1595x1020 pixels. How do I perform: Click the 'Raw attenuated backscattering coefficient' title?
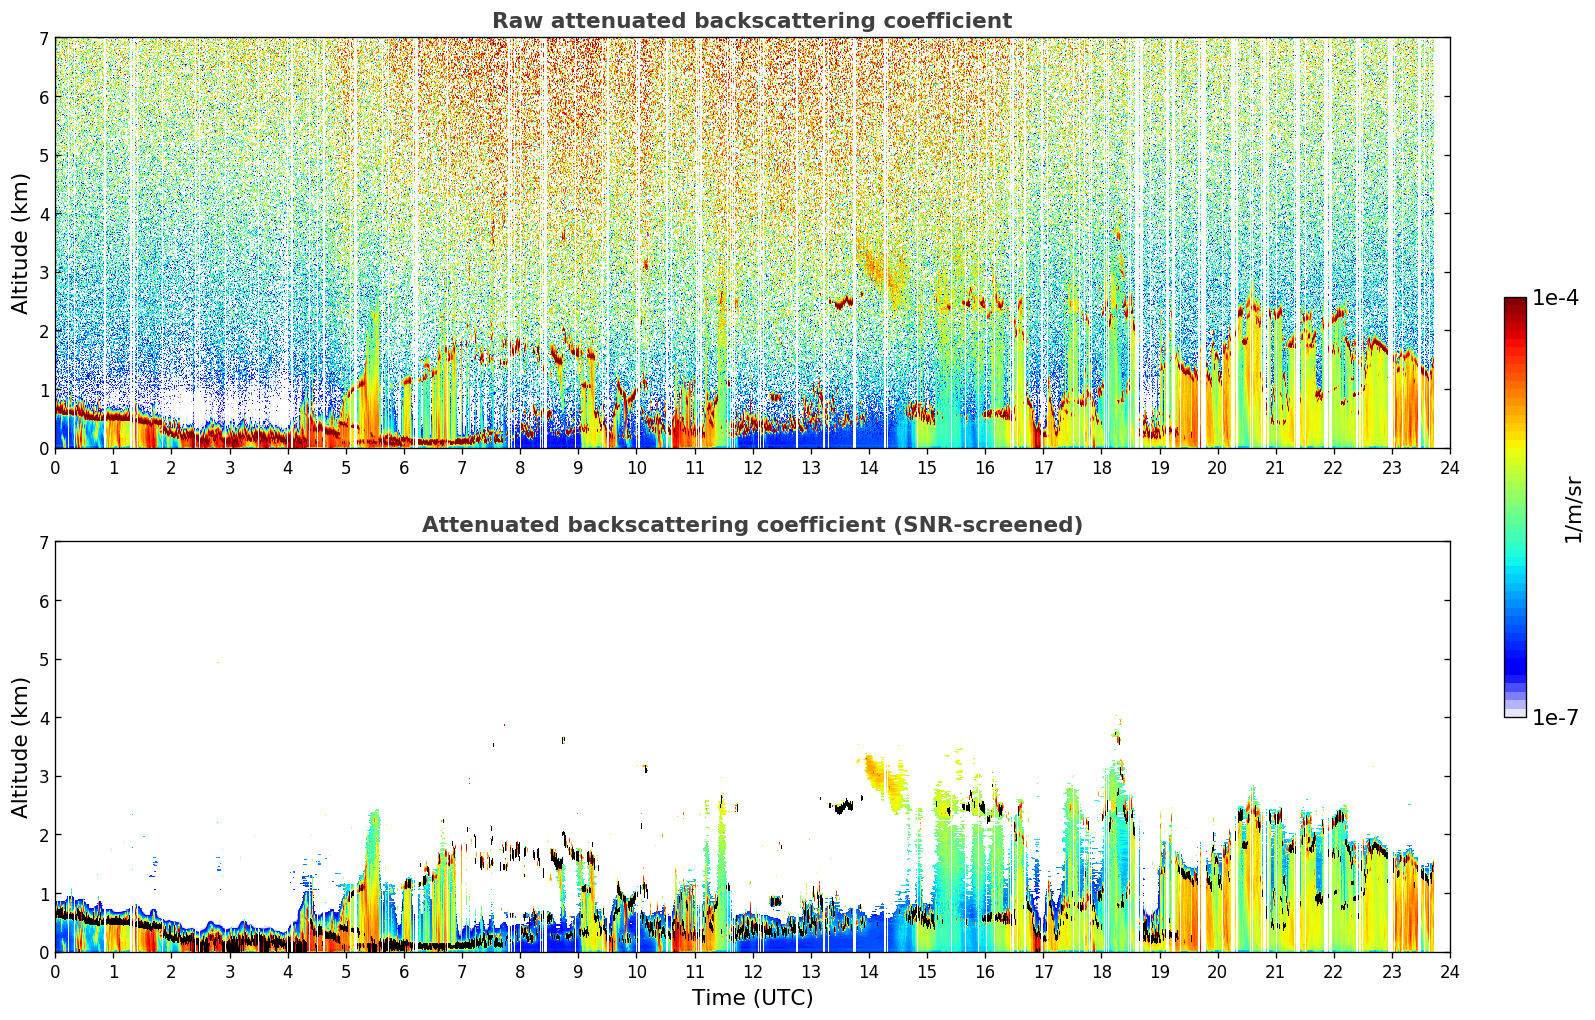point(752,21)
